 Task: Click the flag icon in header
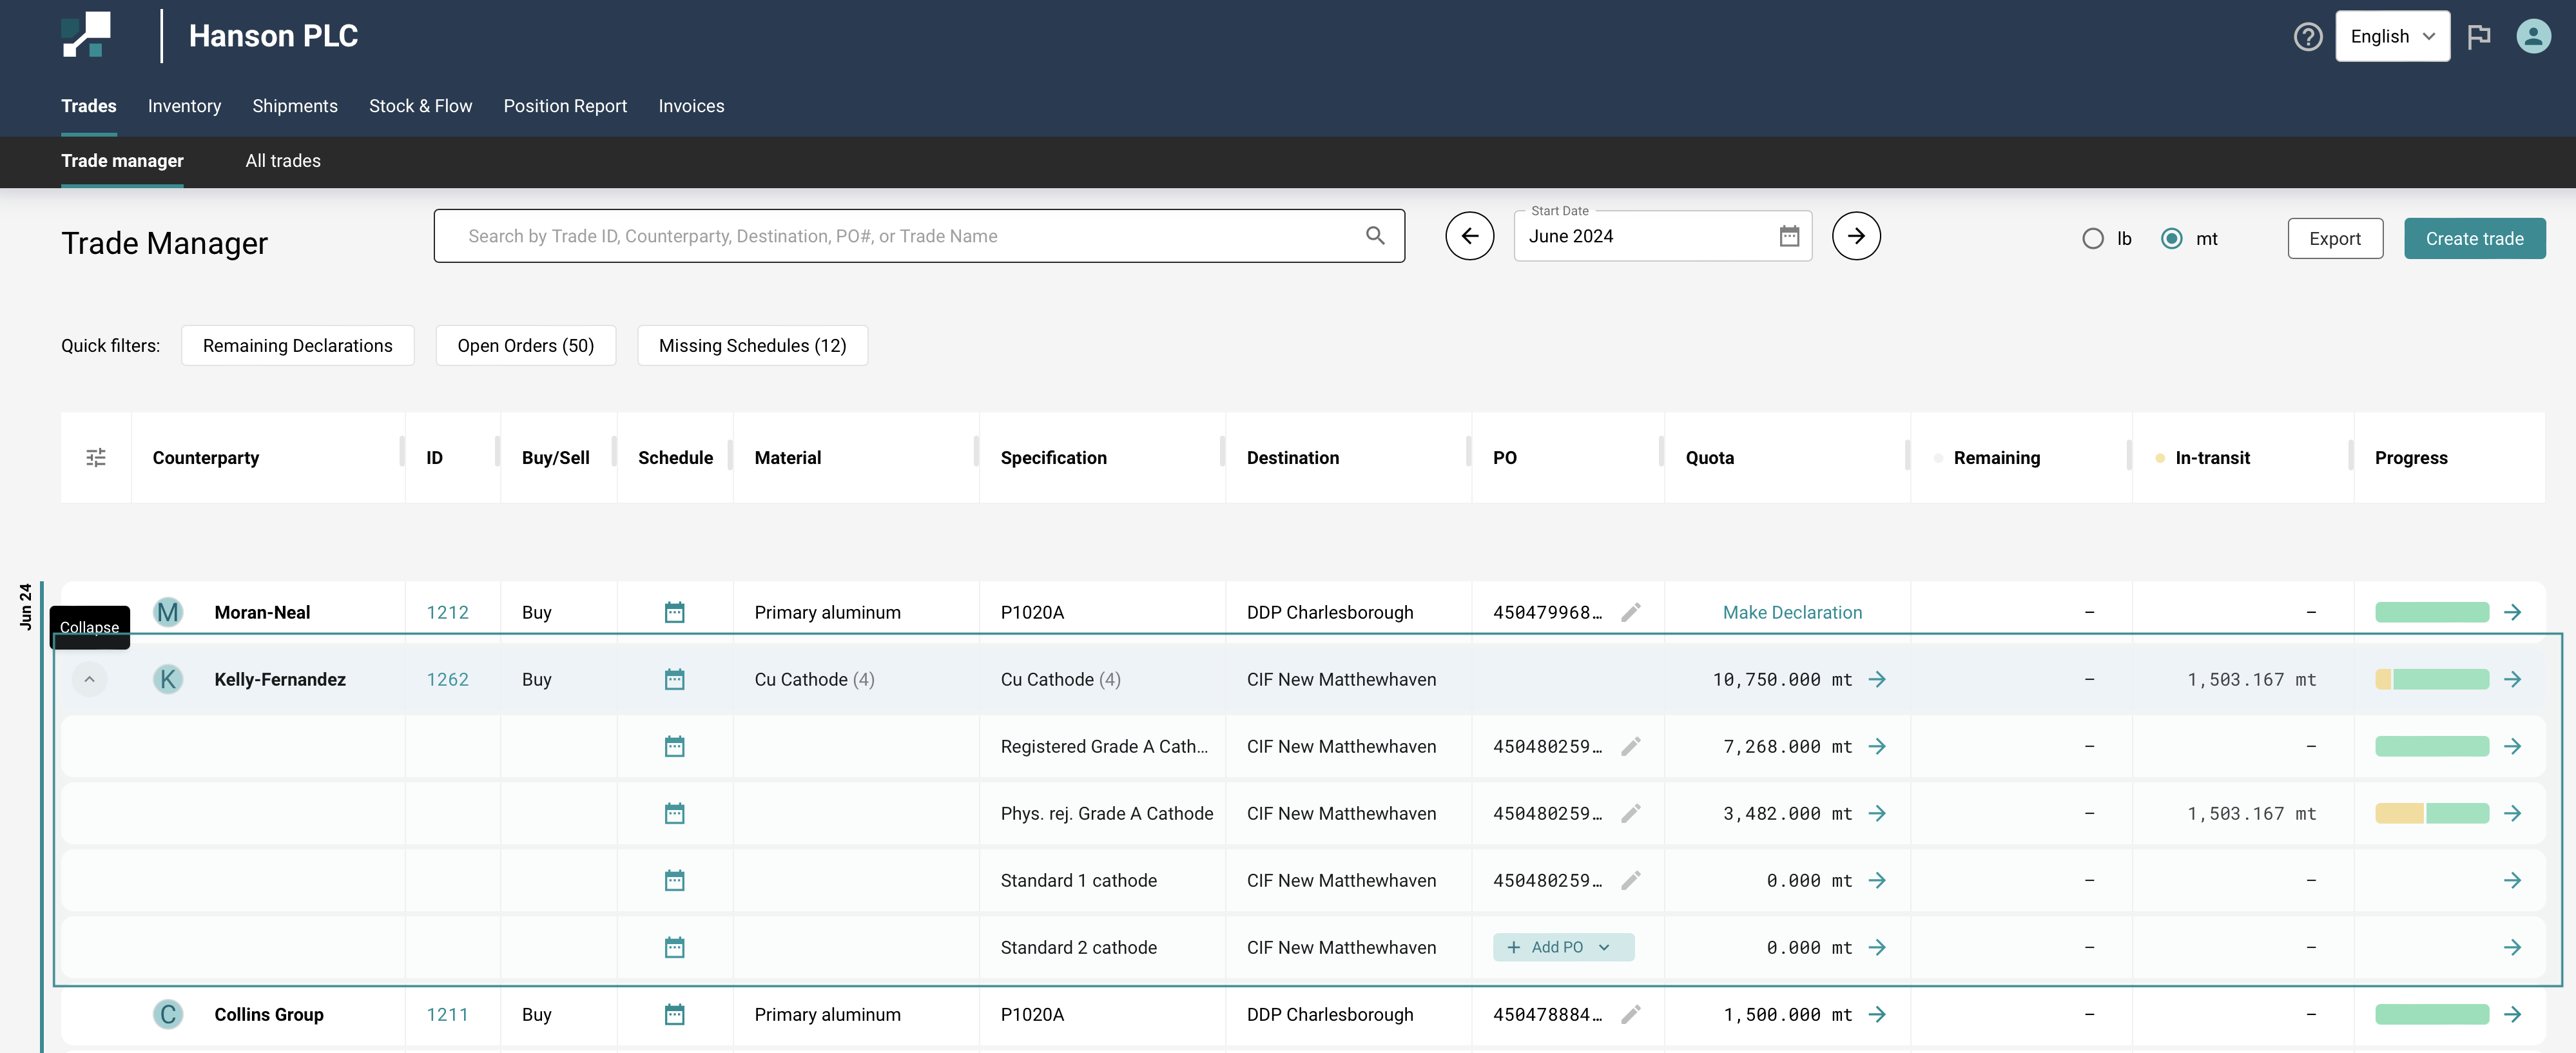coord(2478,37)
